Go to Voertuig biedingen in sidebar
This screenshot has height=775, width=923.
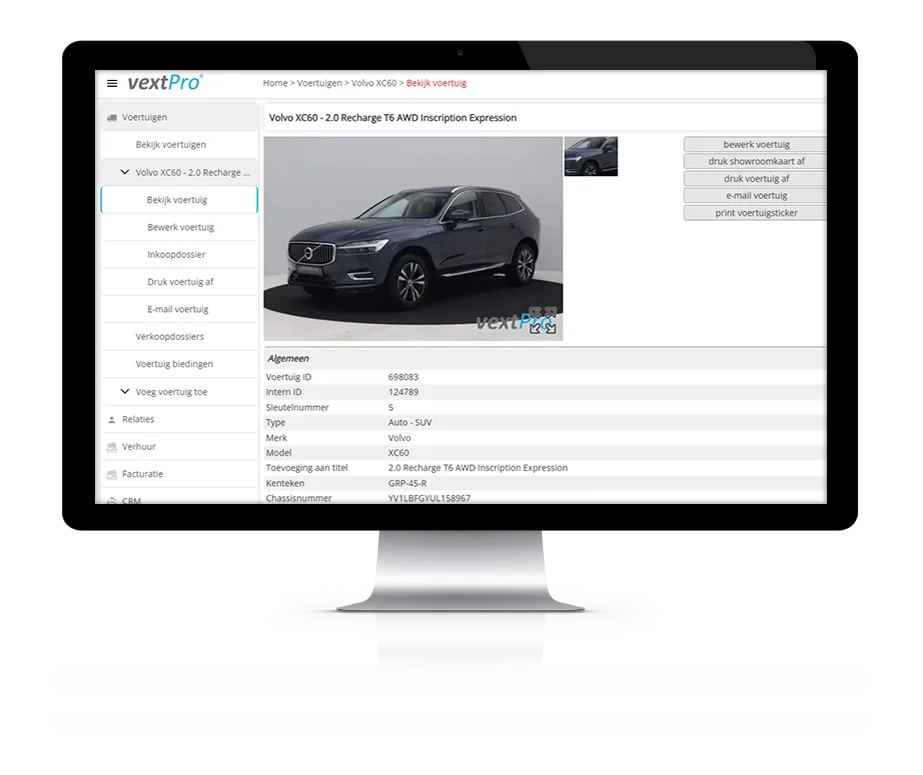(x=174, y=364)
